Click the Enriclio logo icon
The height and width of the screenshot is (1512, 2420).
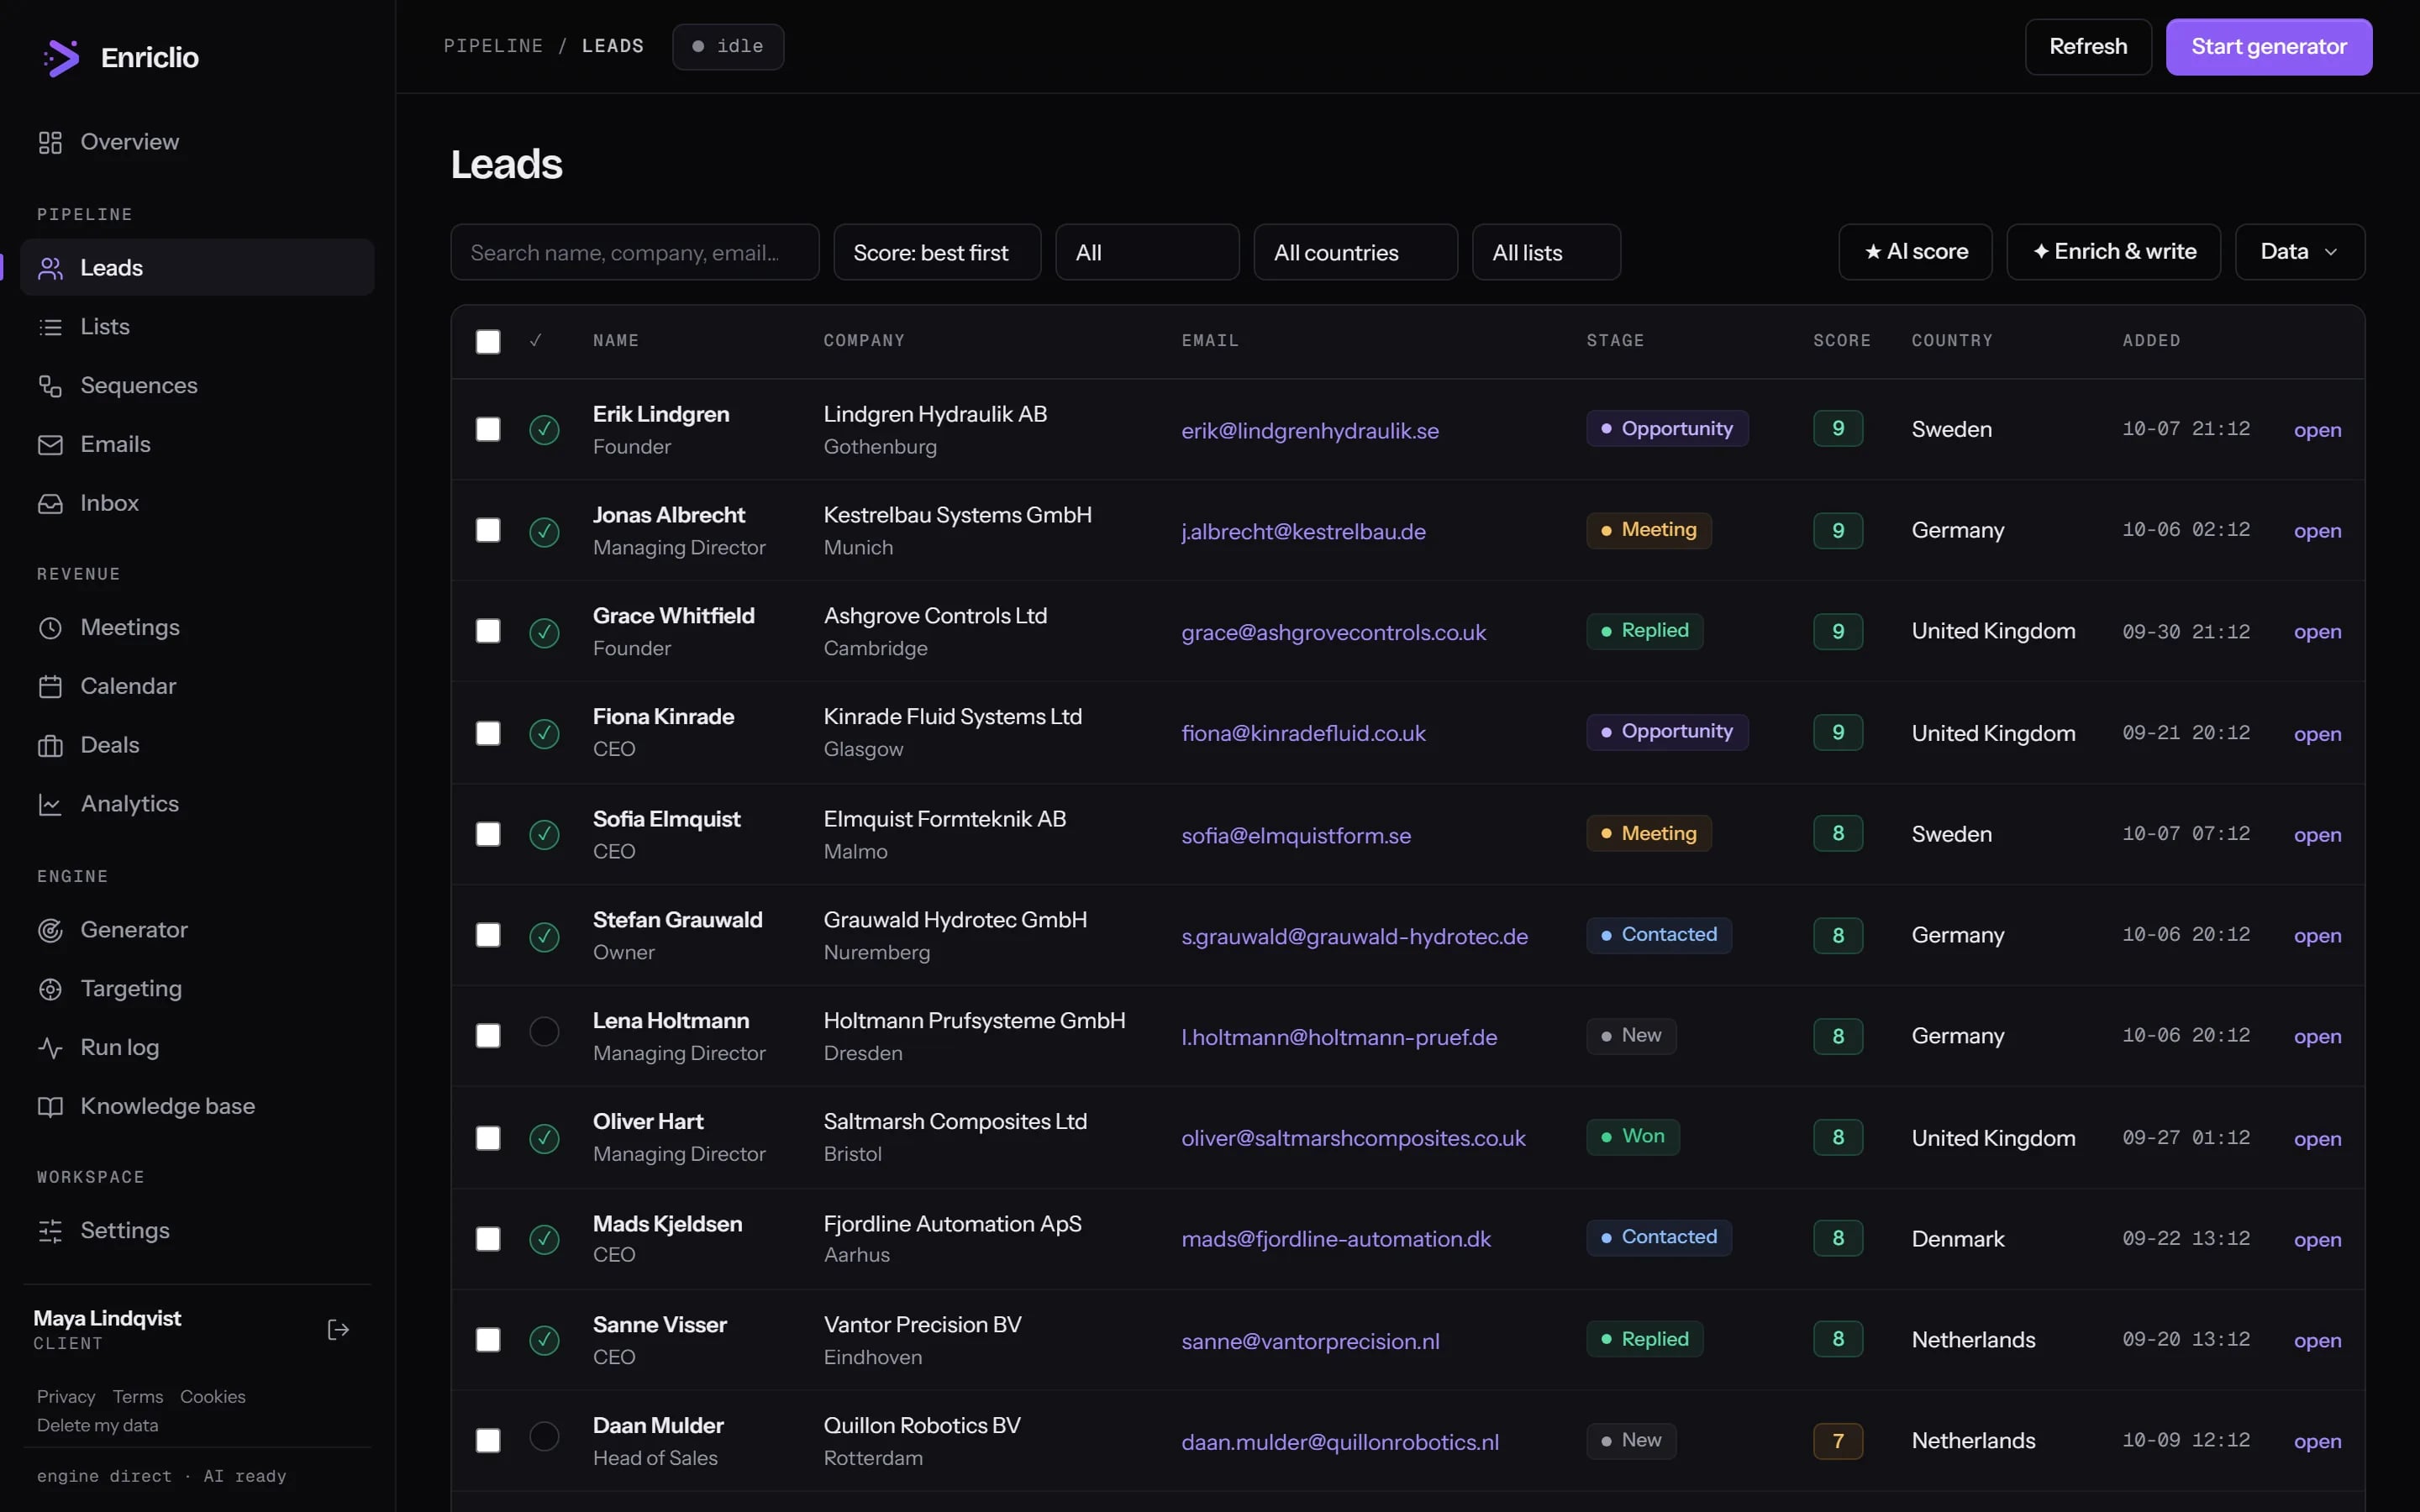click(x=61, y=58)
